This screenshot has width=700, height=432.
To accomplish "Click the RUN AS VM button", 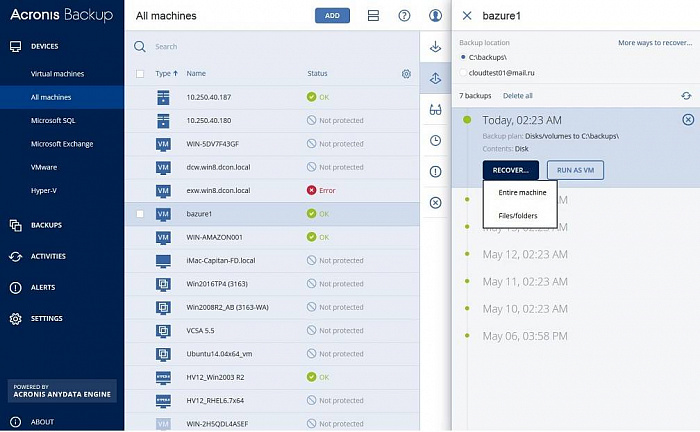I will pyautogui.click(x=575, y=170).
